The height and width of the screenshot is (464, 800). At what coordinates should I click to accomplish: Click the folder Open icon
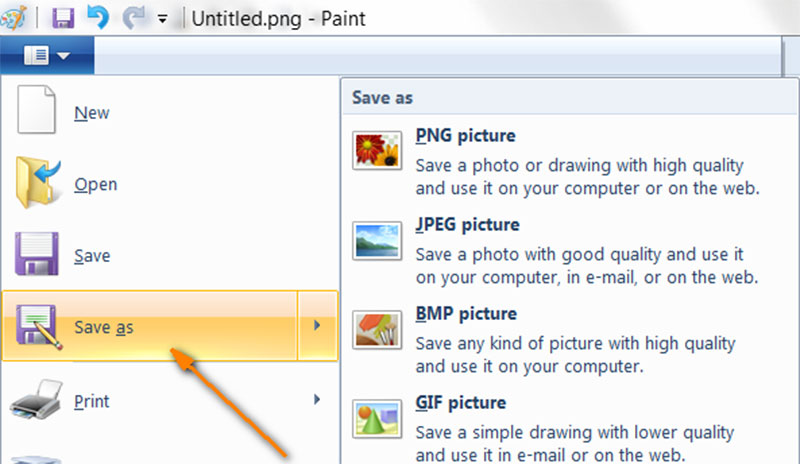pos(39,182)
